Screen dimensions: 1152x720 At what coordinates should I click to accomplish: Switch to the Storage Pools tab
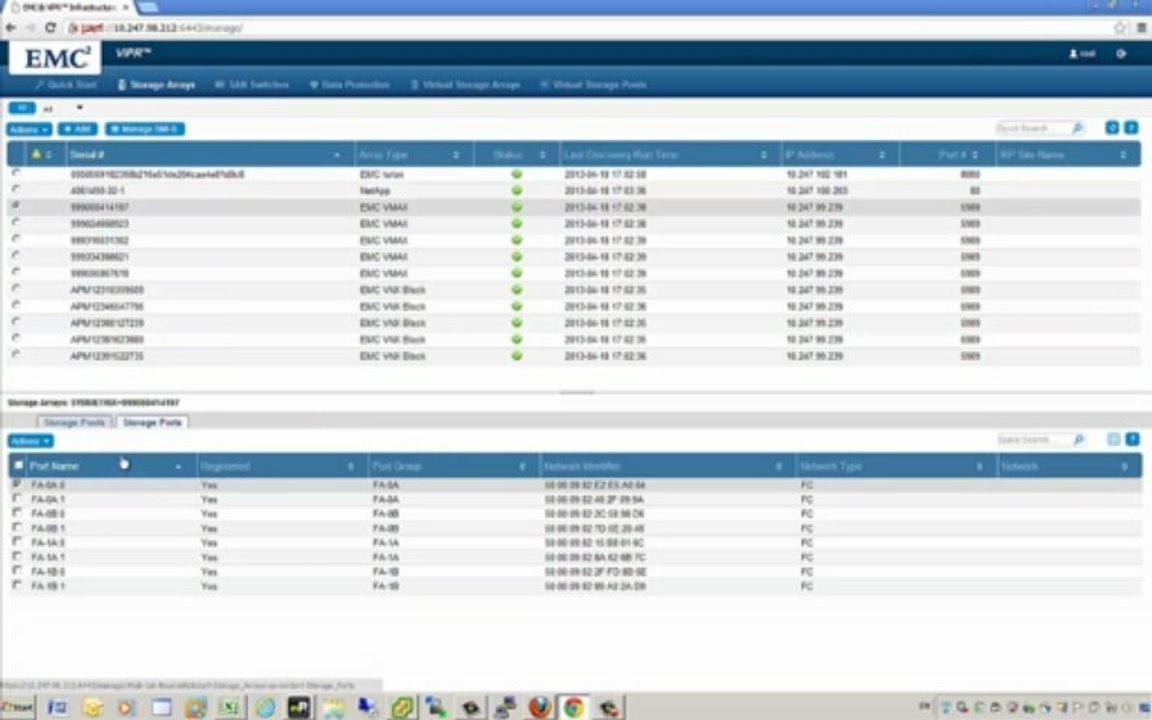[x=74, y=422]
